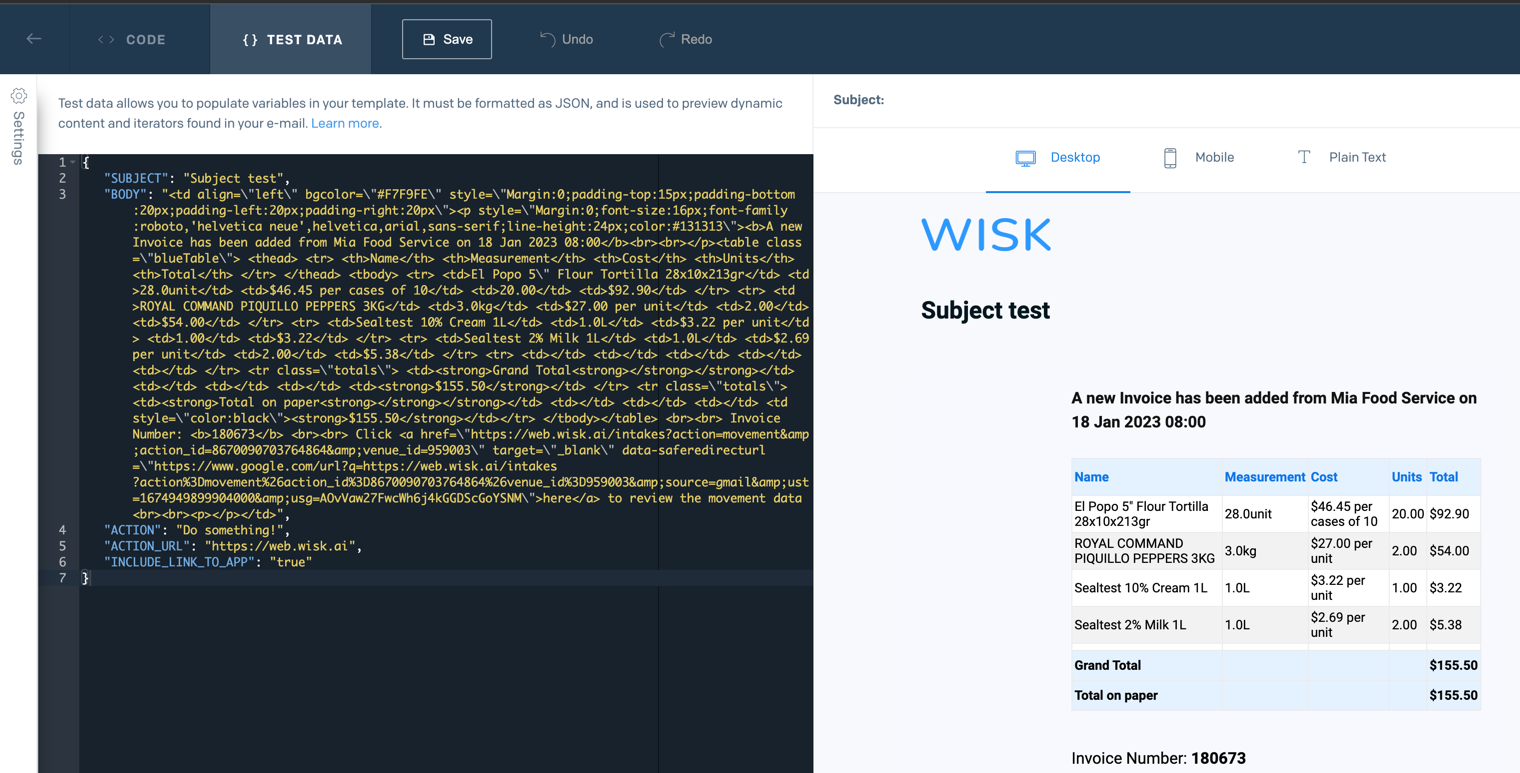Click the $92.90 total cell
The height and width of the screenshot is (773, 1520).
tap(1453, 514)
